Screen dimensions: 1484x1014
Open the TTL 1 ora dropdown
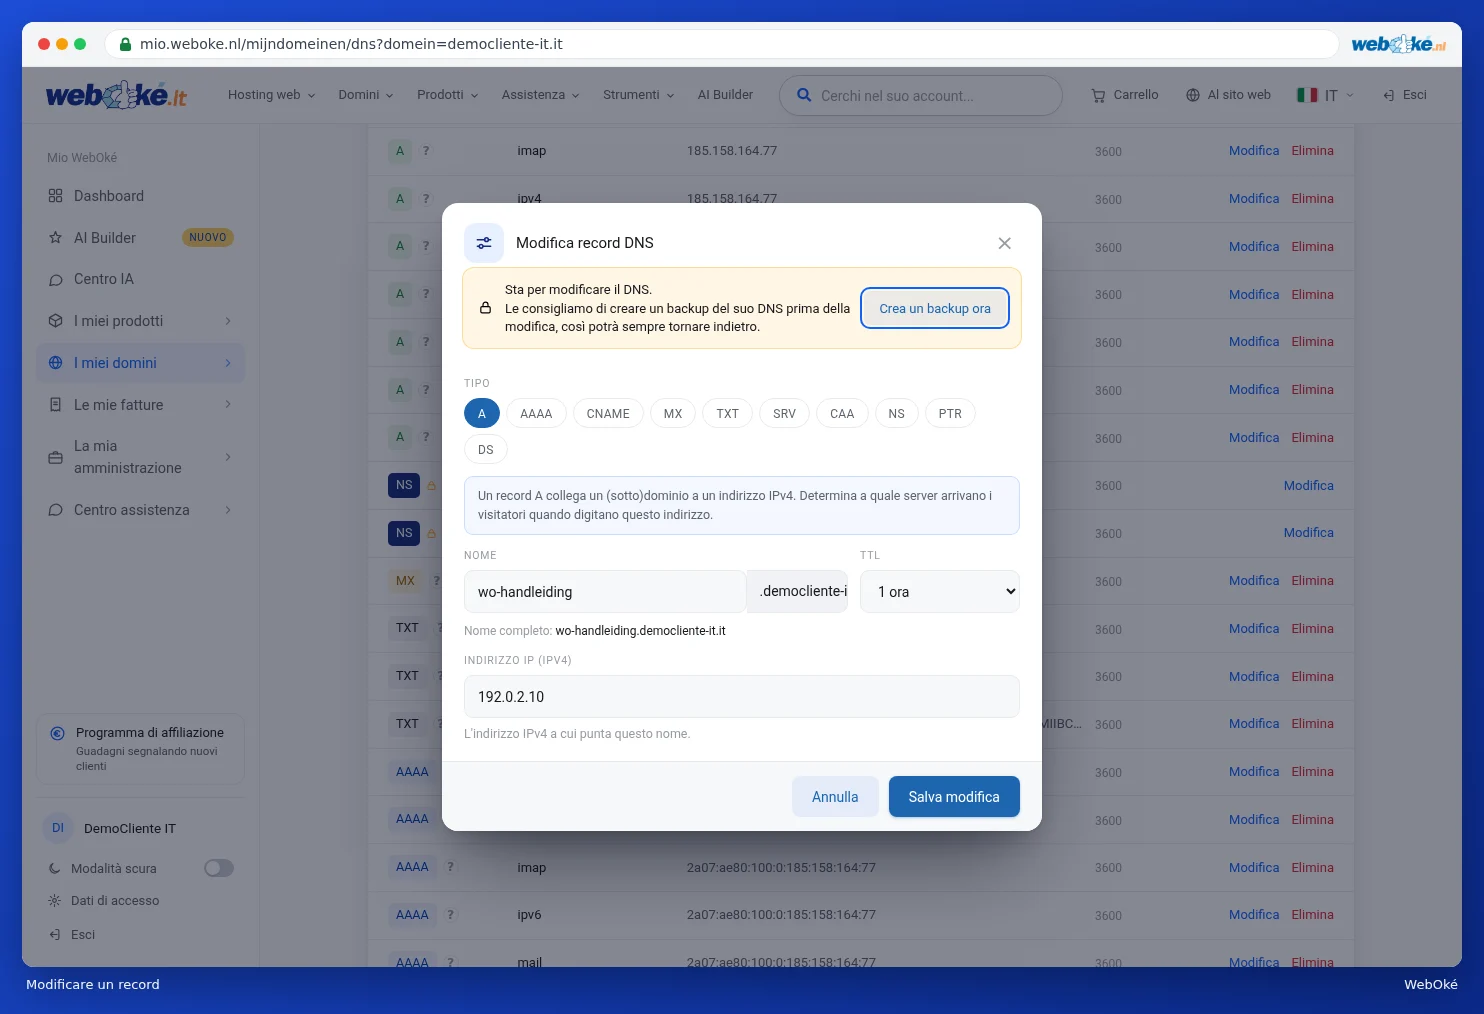[x=940, y=592]
